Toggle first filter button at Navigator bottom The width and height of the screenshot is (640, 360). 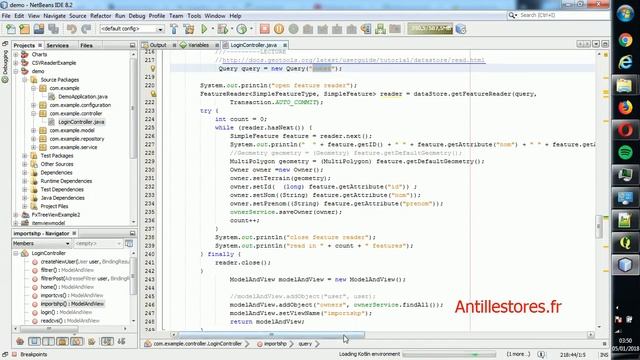[20, 341]
